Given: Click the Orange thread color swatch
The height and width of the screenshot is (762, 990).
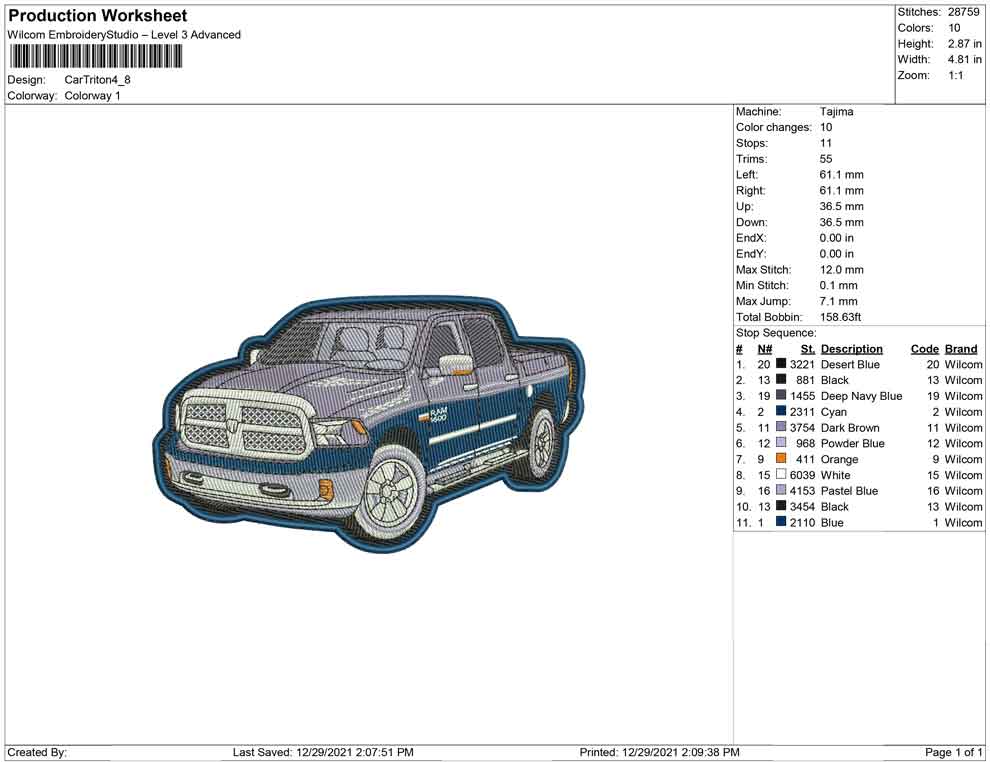Looking at the screenshot, I should tap(781, 458).
